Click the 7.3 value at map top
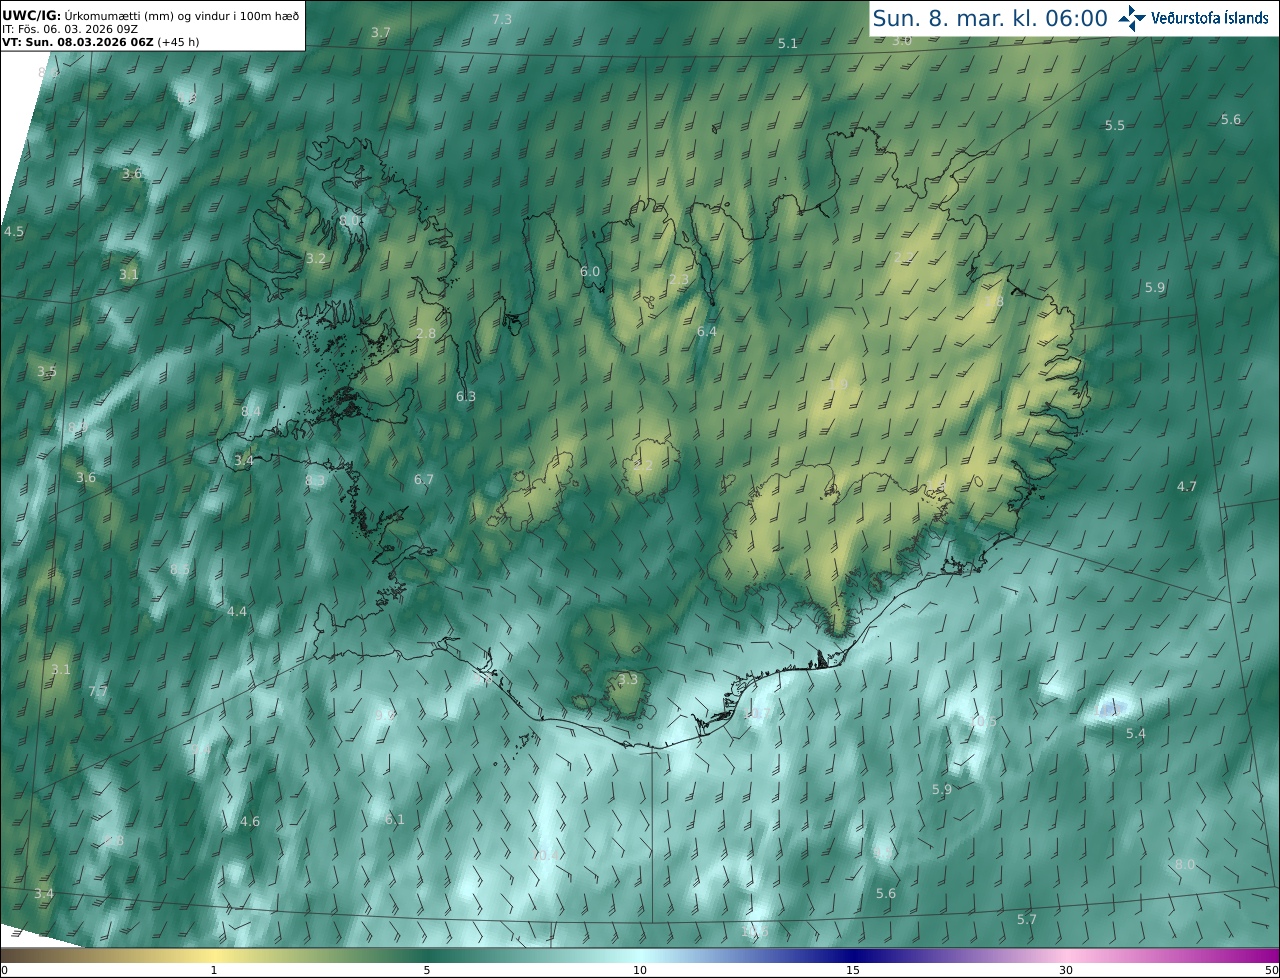 click(502, 20)
